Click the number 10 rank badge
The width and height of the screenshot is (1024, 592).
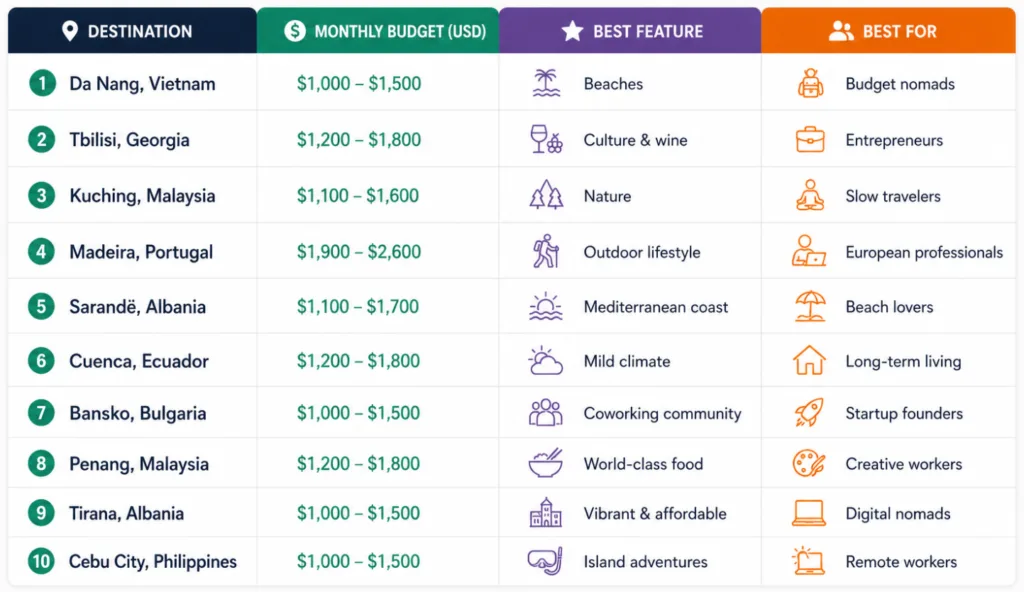pos(41,561)
